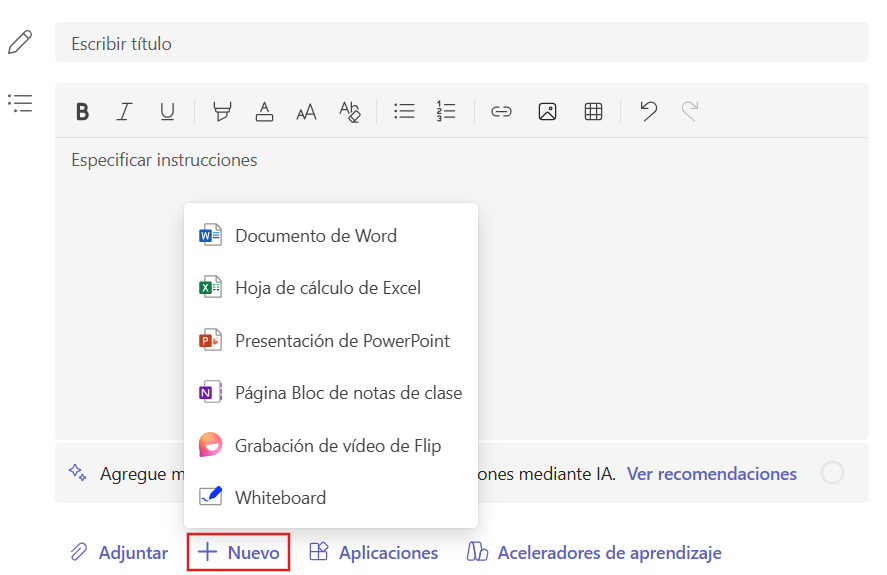The height and width of the screenshot is (575, 887).
Task: Create a new Excel spreadsheet
Action: pyautogui.click(x=331, y=288)
